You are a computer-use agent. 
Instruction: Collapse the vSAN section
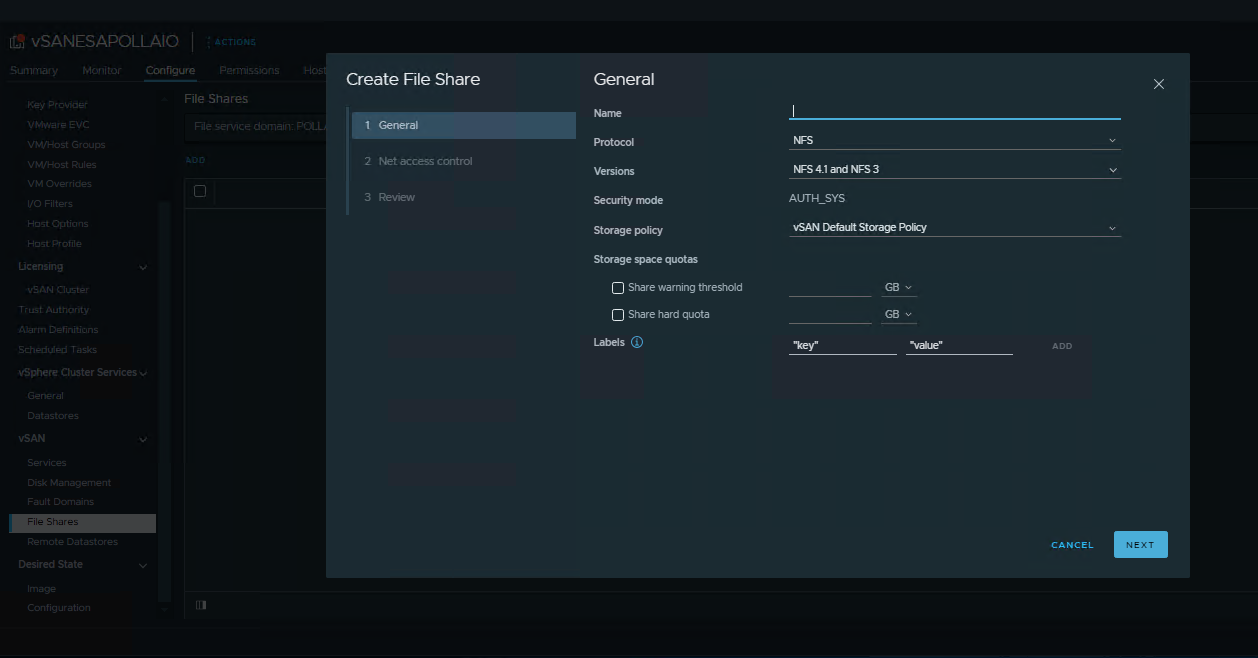[143, 439]
